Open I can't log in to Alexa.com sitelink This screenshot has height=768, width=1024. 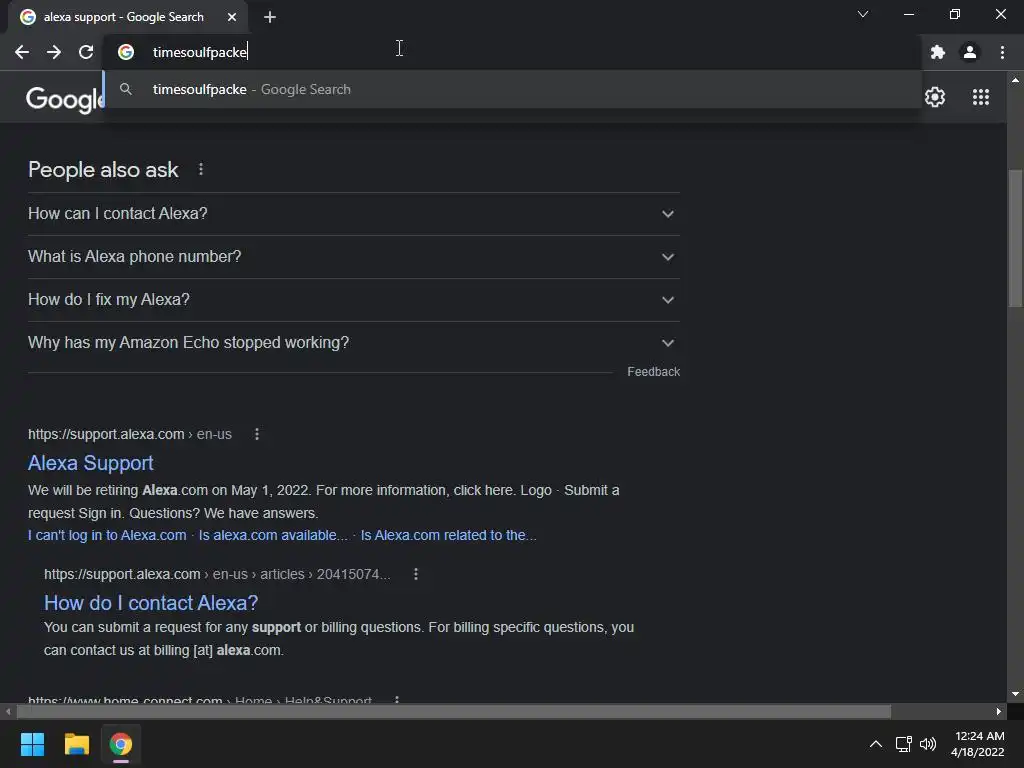click(x=107, y=536)
